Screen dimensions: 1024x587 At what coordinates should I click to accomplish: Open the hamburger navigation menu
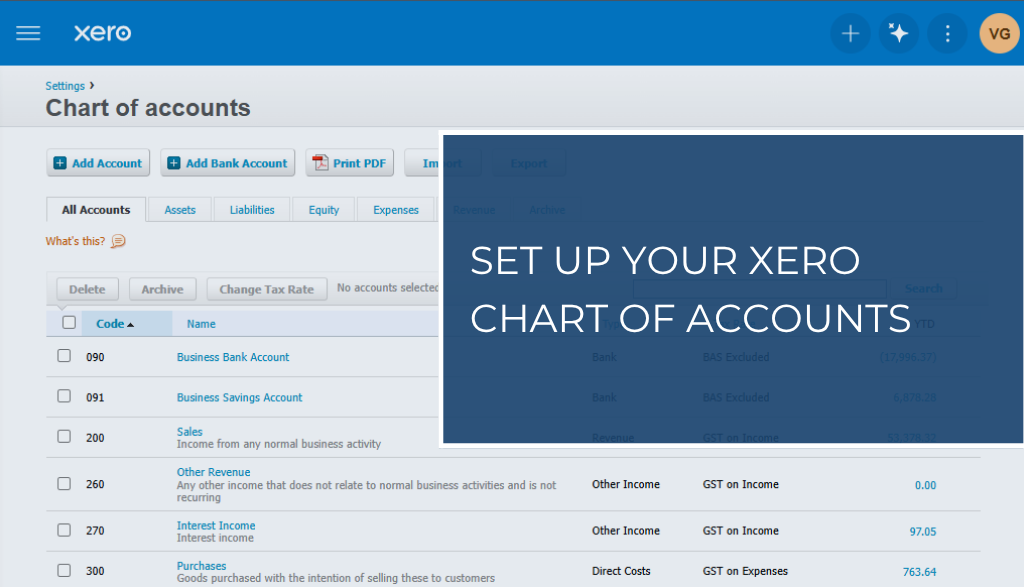click(27, 33)
